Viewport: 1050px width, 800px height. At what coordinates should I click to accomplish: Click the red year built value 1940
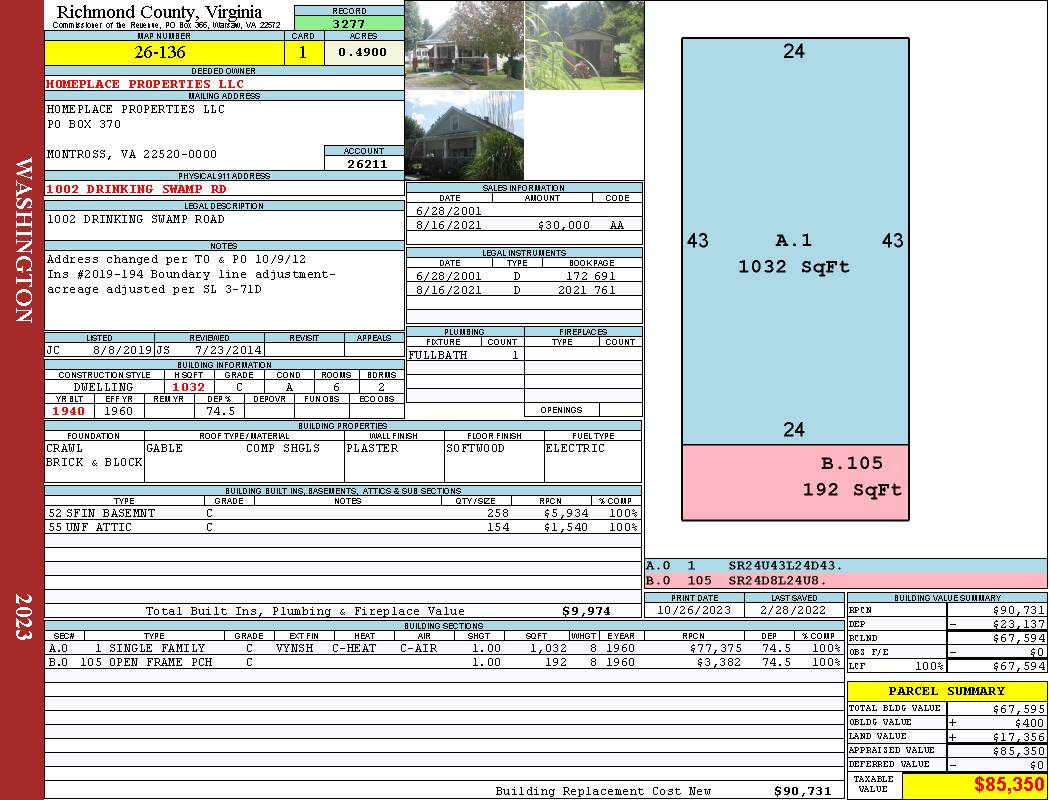point(69,411)
